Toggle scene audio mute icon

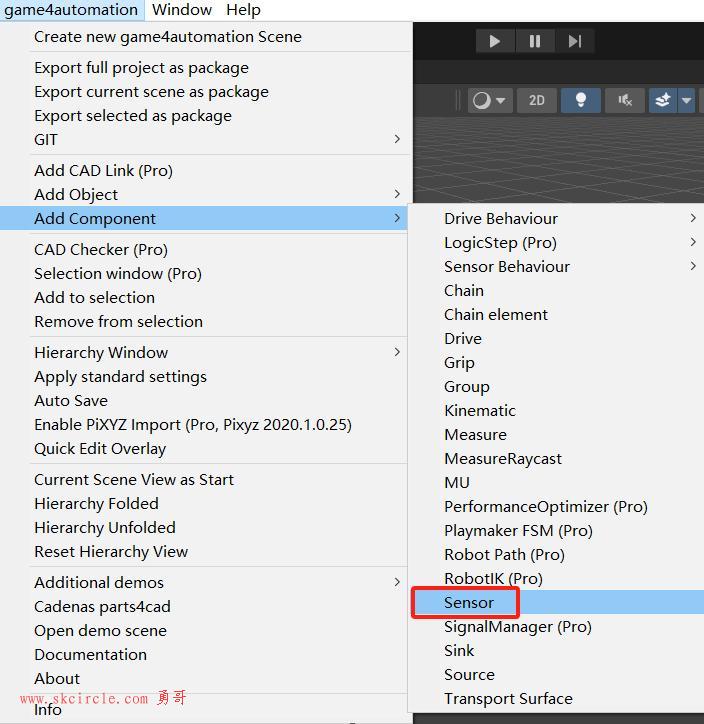point(625,100)
